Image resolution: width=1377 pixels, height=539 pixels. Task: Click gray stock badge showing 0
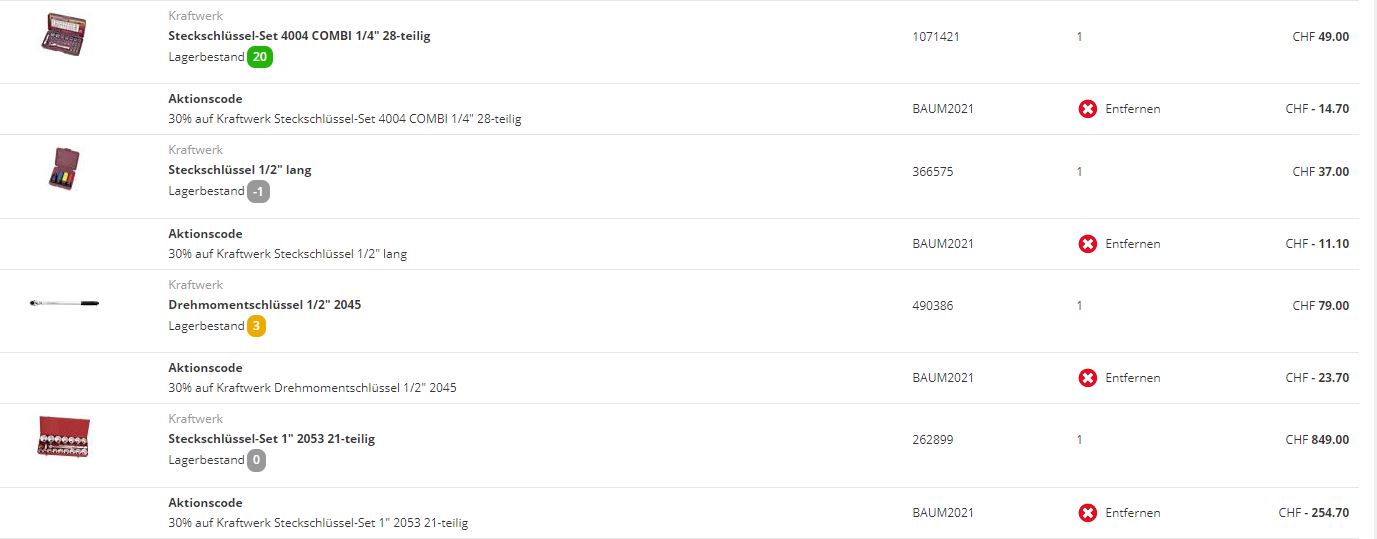[x=257, y=460]
